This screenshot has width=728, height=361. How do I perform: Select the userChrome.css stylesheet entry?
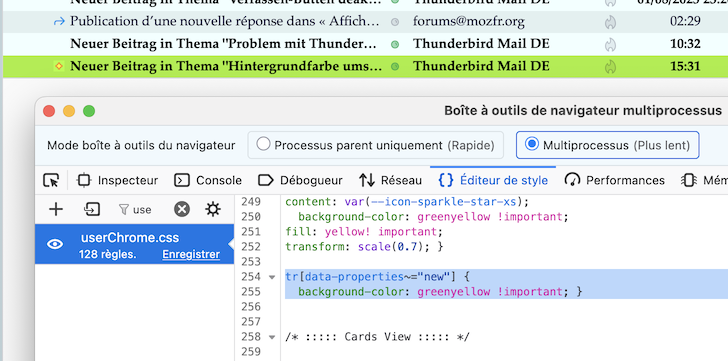click(x=135, y=244)
